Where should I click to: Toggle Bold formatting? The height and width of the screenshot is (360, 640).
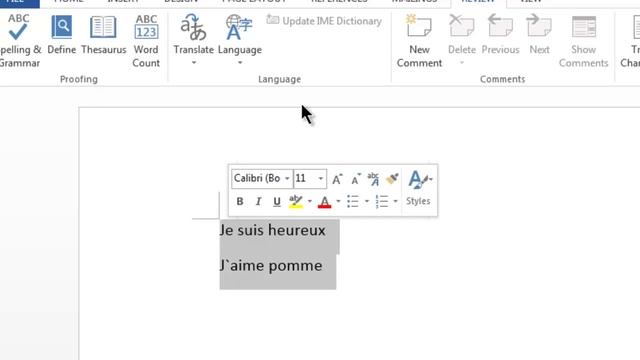240,201
